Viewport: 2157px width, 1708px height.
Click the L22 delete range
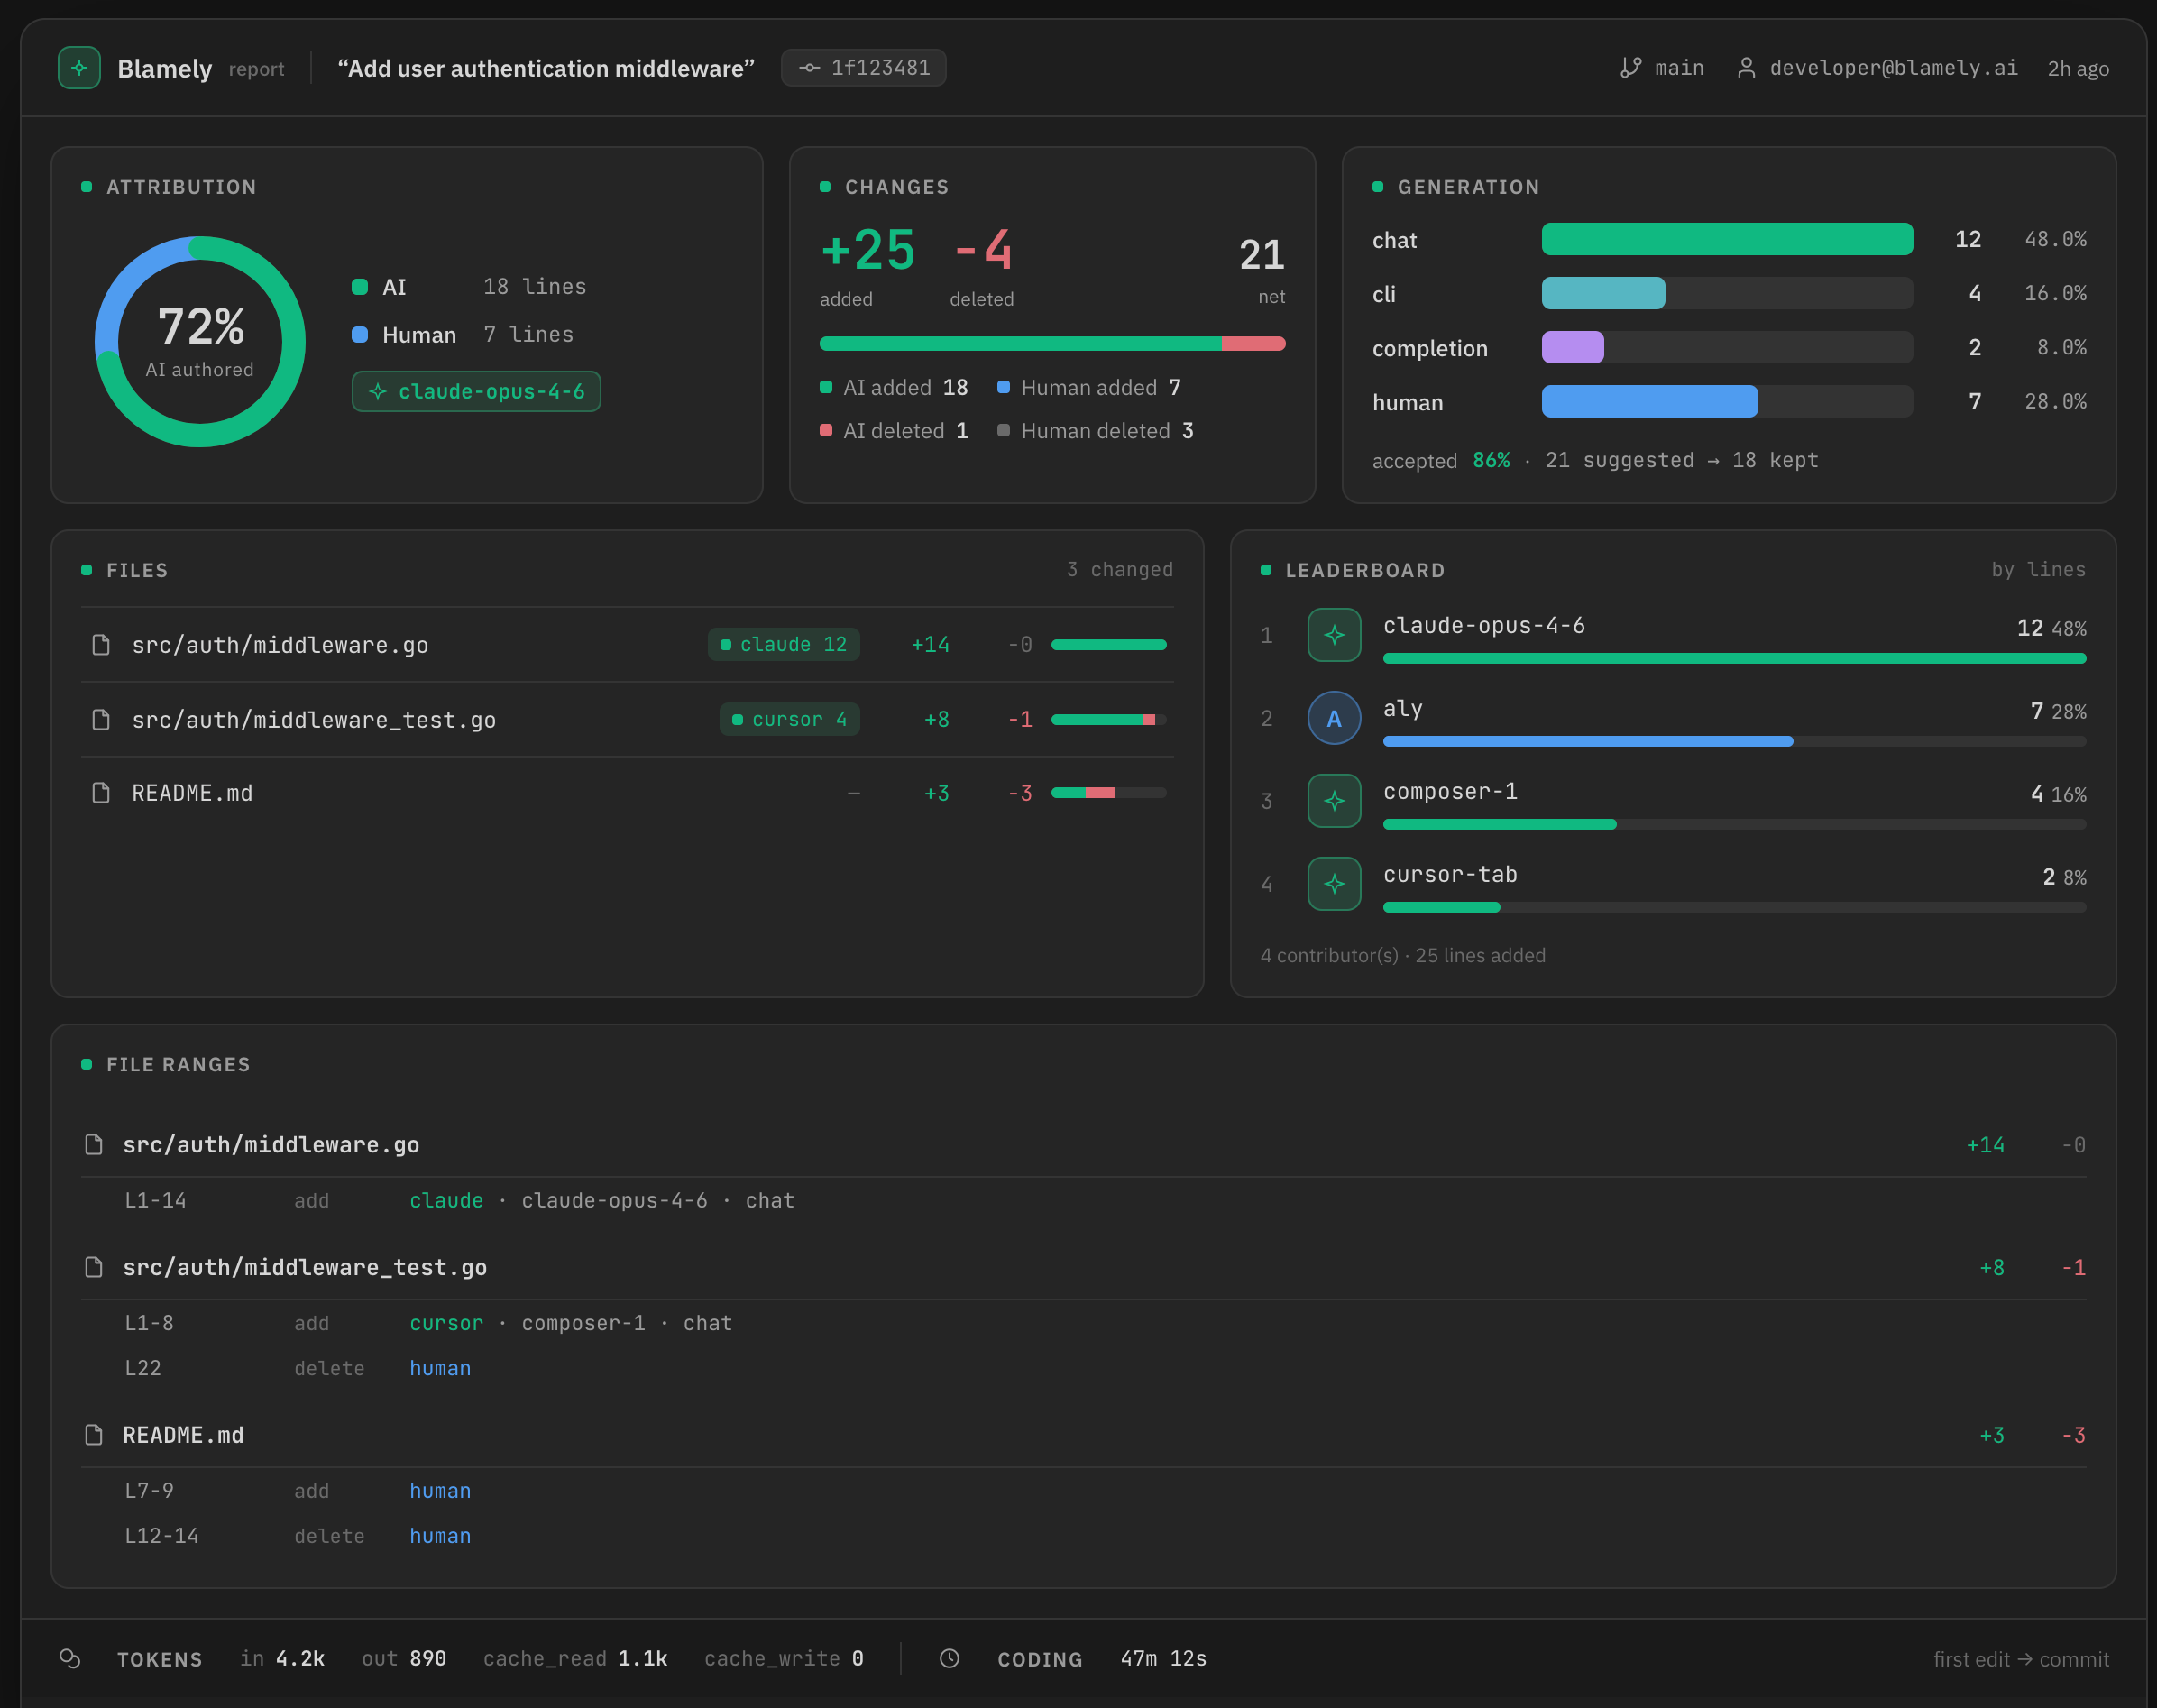pyautogui.click(x=1084, y=1369)
